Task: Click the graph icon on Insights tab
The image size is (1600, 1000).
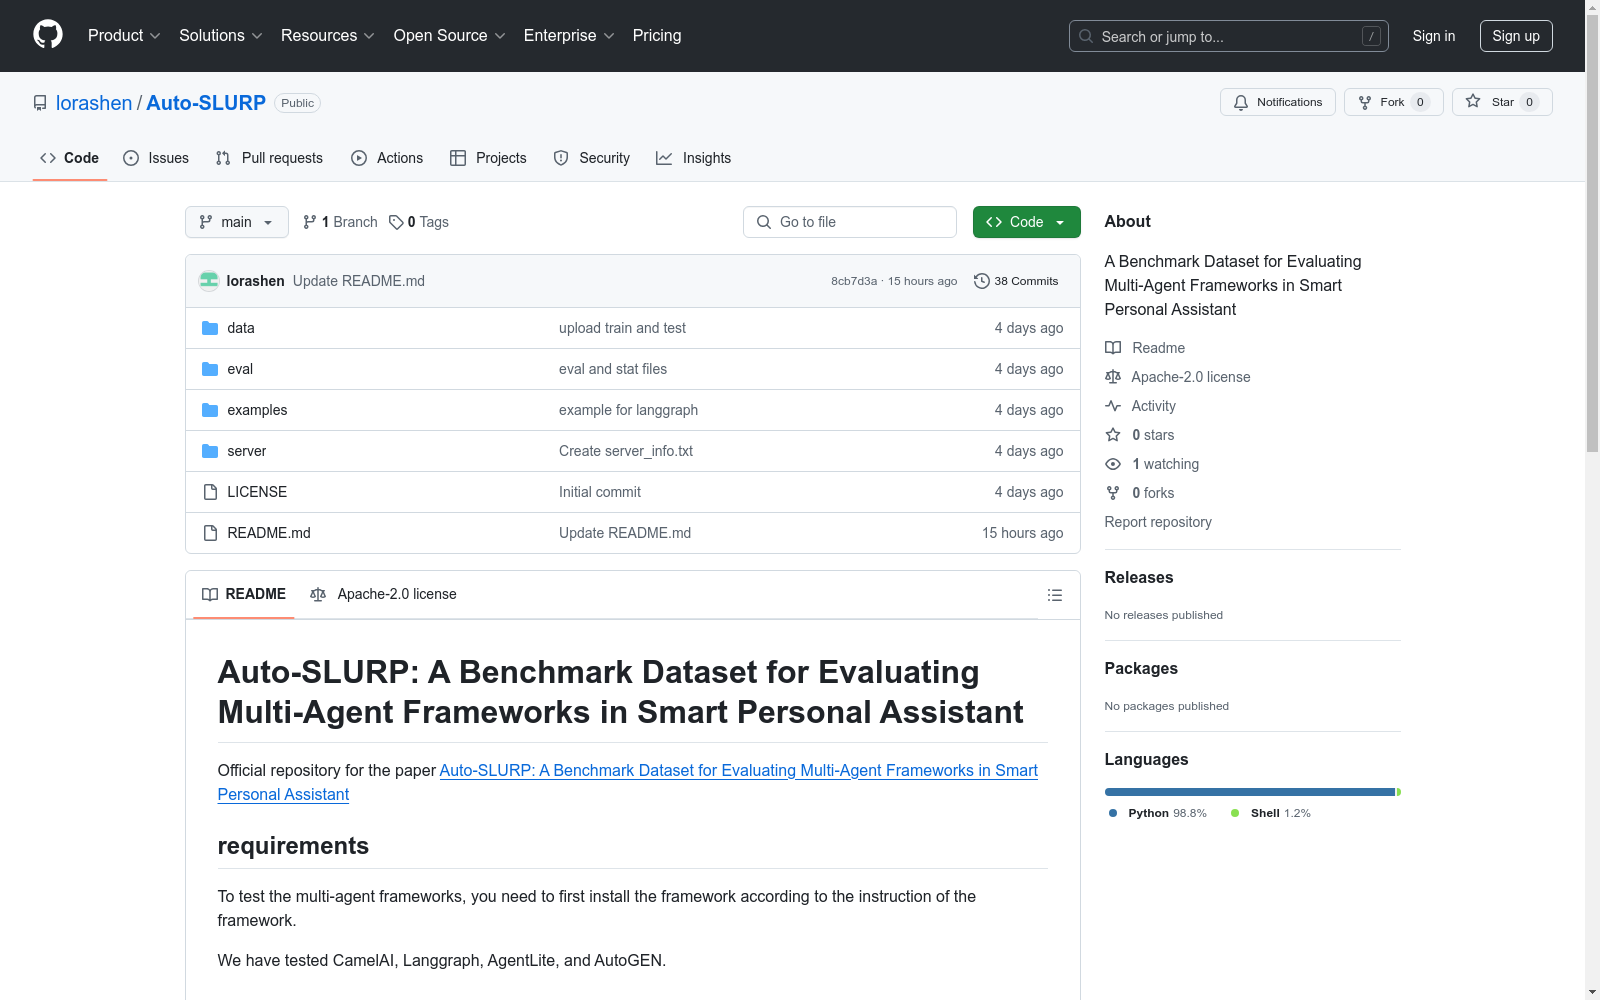Action: pyautogui.click(x=664, y=158)
